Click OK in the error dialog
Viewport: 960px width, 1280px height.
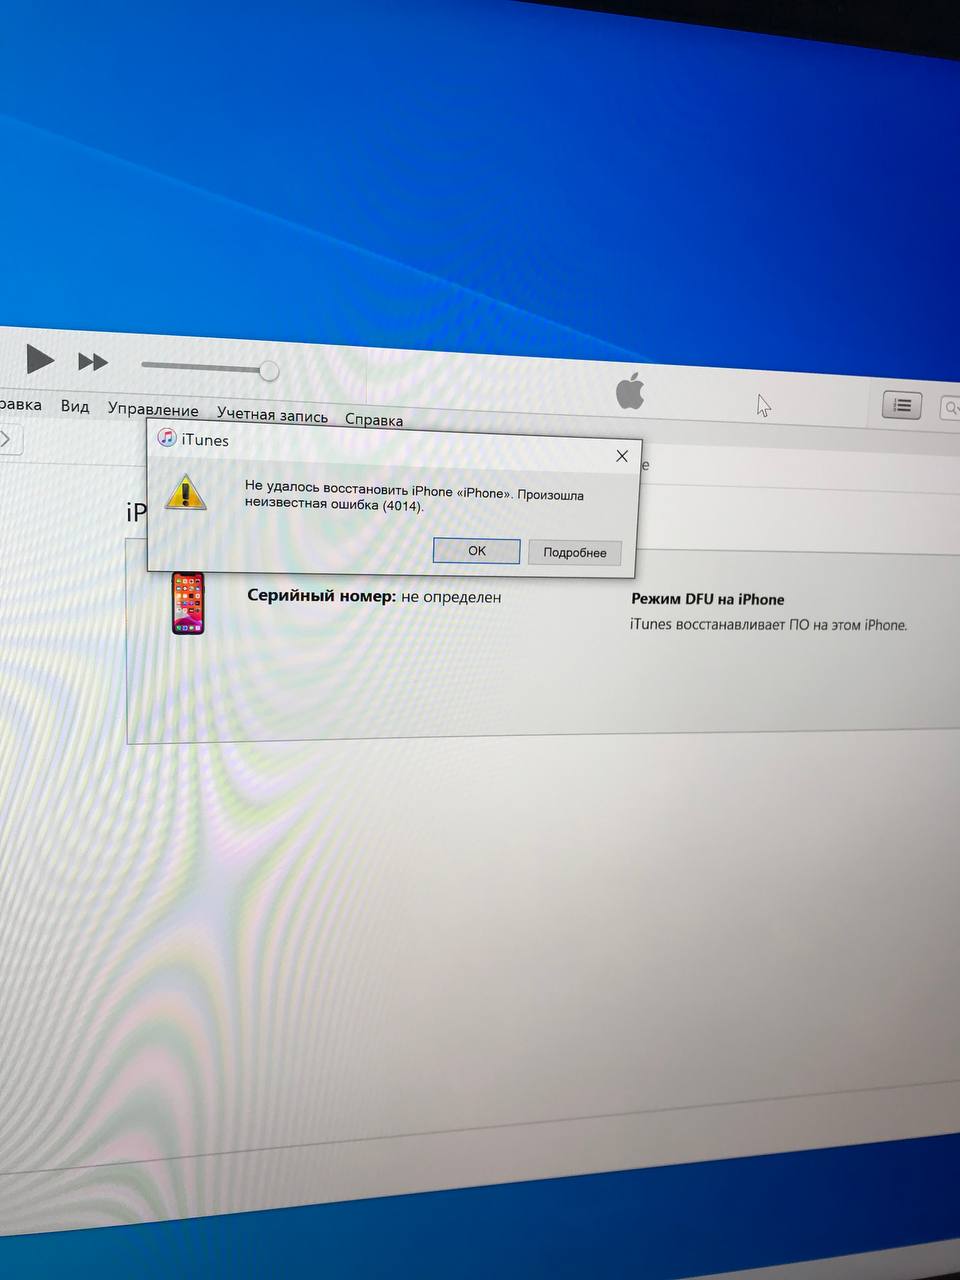click(477, 551)
